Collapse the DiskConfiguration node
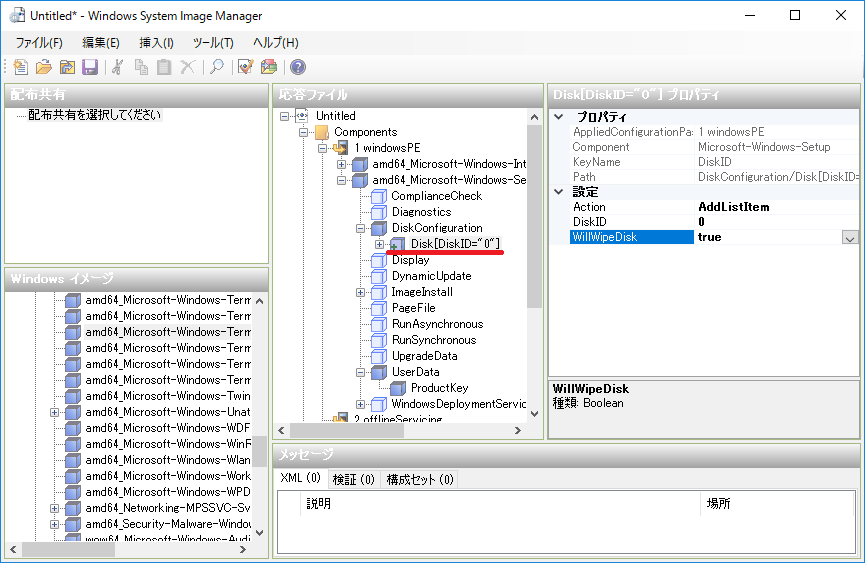The width and height of the screenshot is (865, 563). (x=360, y=228)
